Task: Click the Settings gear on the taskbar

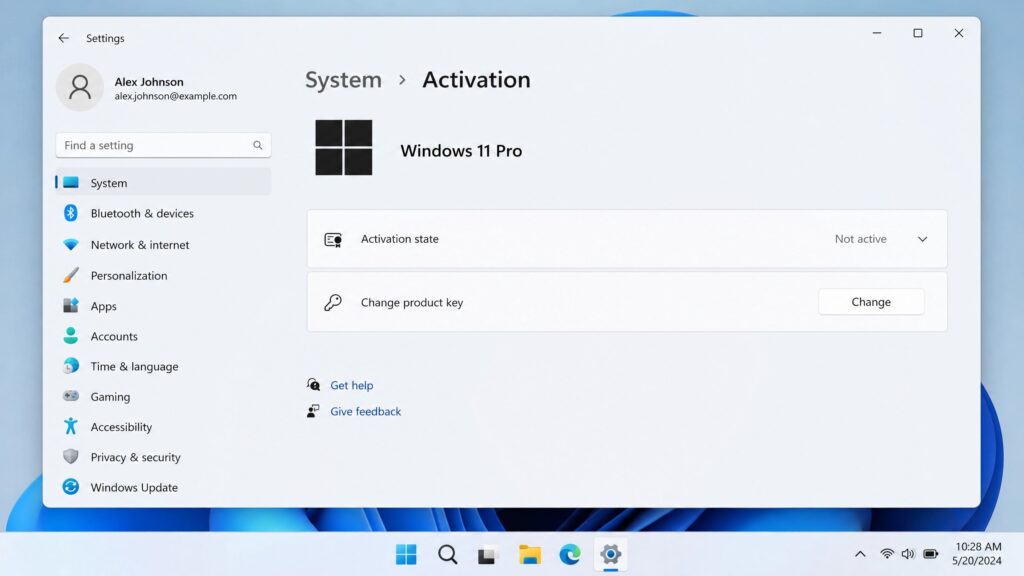Action: 611,554
